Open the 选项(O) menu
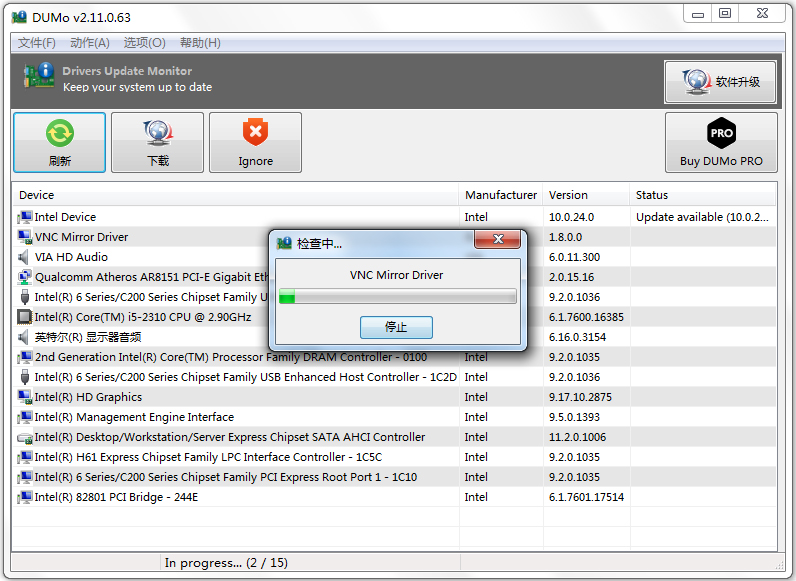The image size is (796, 581). [145, 43]
